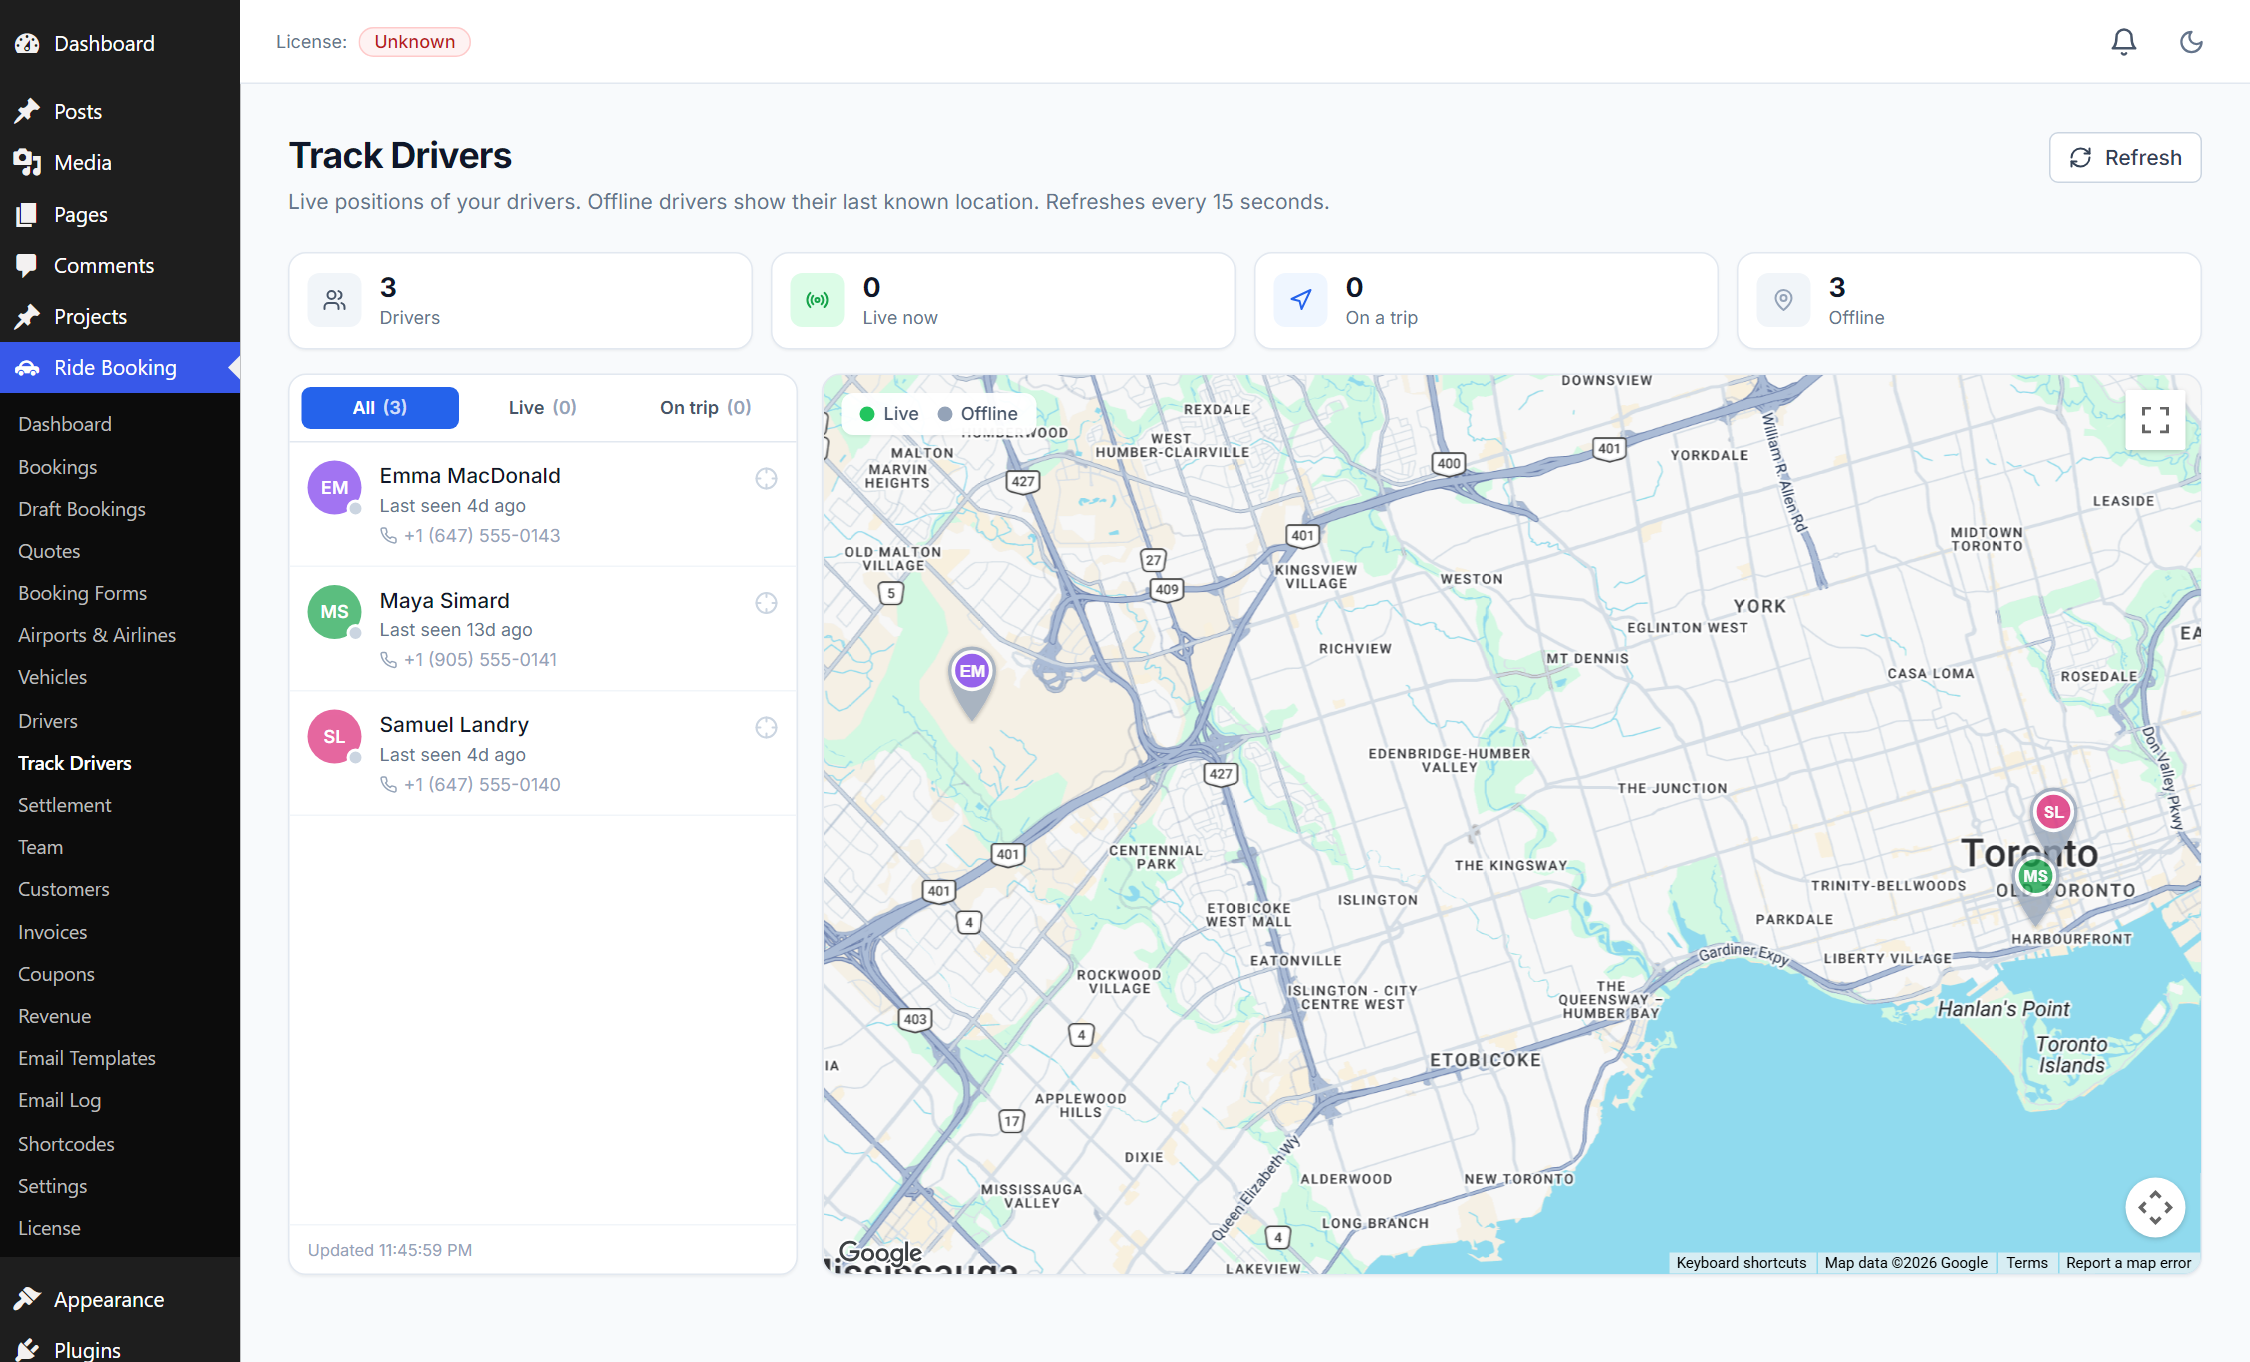Click the Live now broadcast icon
The image size is (2250, 1362).
pyautogui.click(x=817, y=300)
